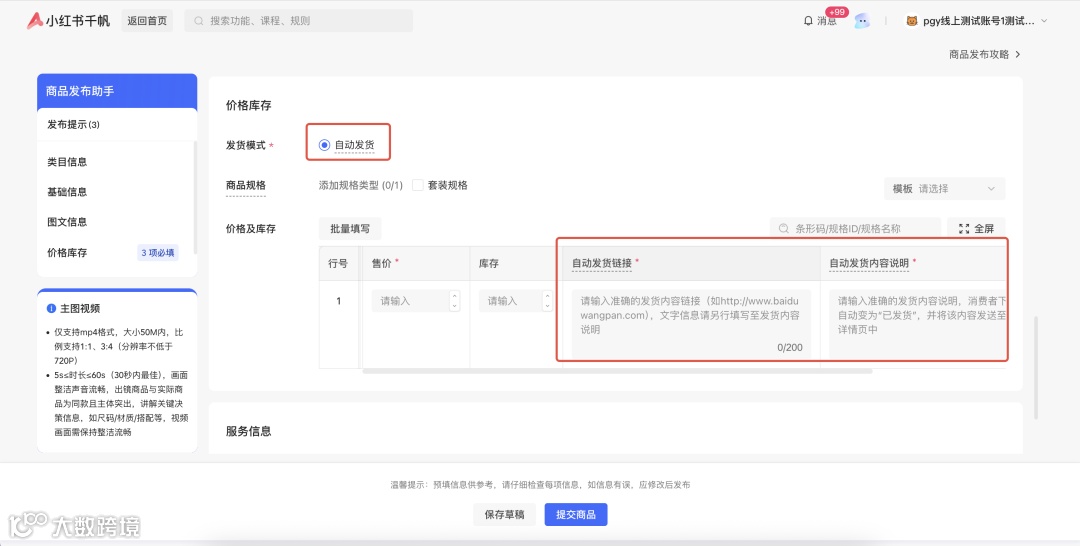Open 发布提示(3) in sidebar
This screenshot has height=546, width=1080.
(x=73, y=125)
